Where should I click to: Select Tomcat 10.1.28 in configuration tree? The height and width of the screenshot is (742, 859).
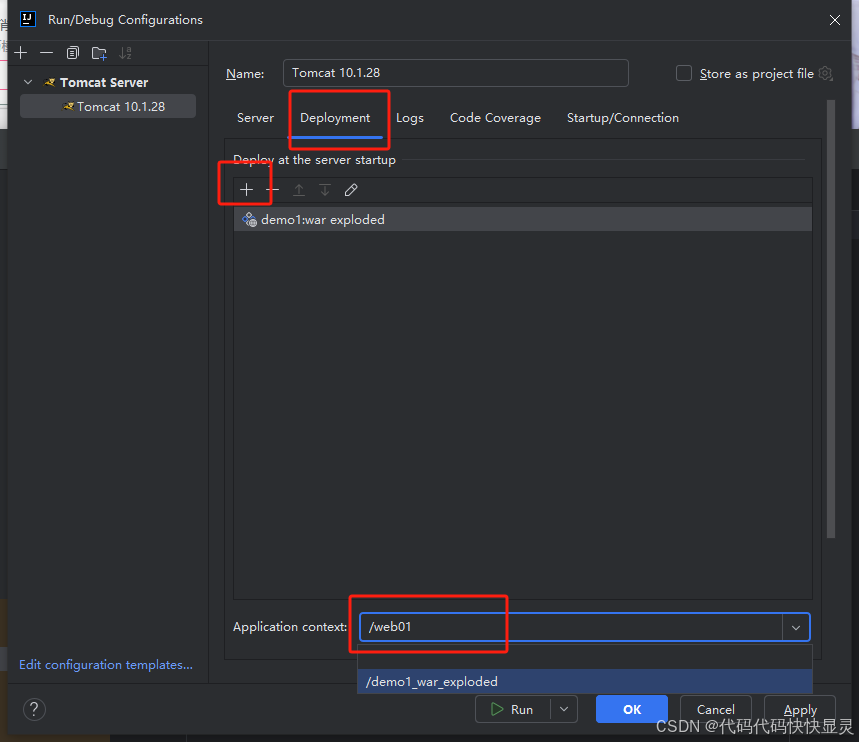108,106
